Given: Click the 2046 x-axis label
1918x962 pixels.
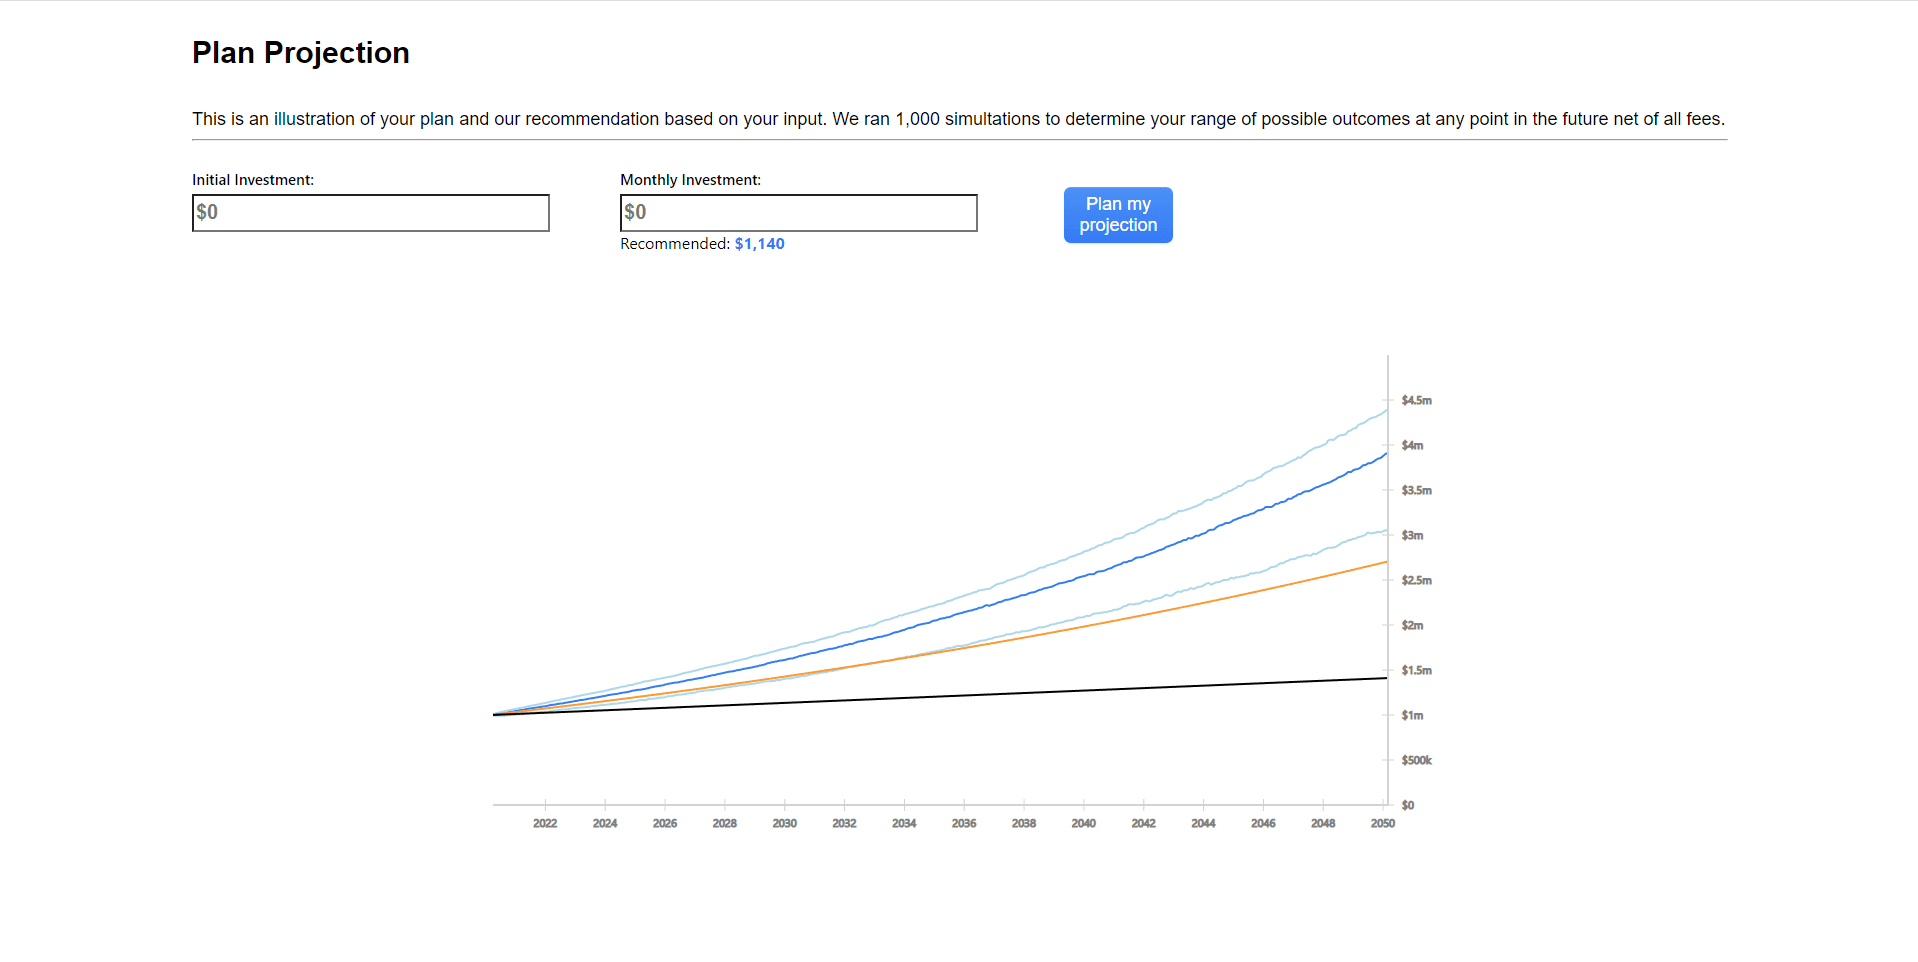Looking at the screenshot, I should coord(1263,823).
